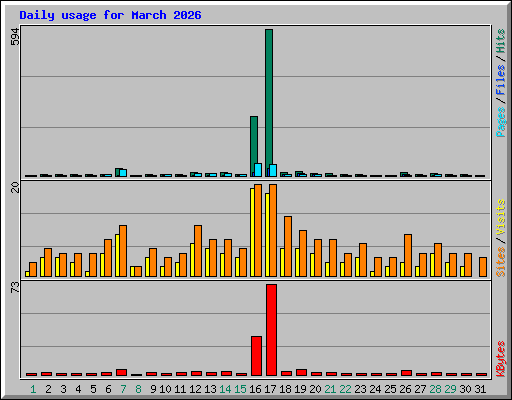512x400 pixels.
Task: Select the large red KBytes bar for day 17
Action: pos(271,330)
